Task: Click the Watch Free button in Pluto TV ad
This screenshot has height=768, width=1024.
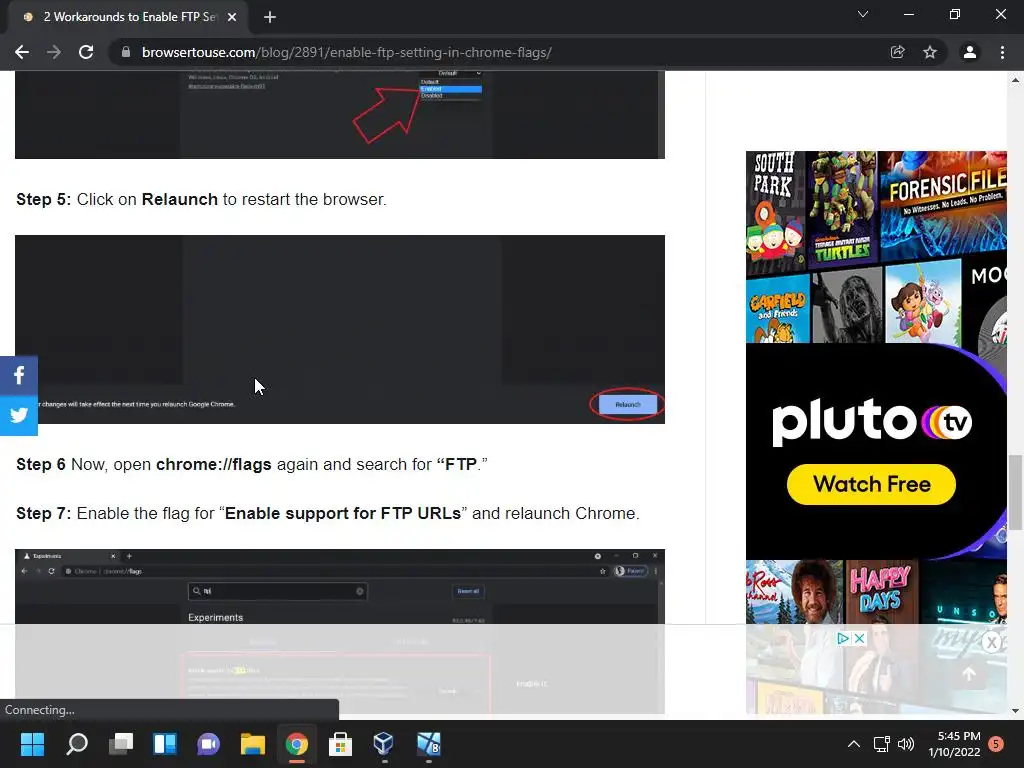Action: pyautogui.click(x=871, y=484)
